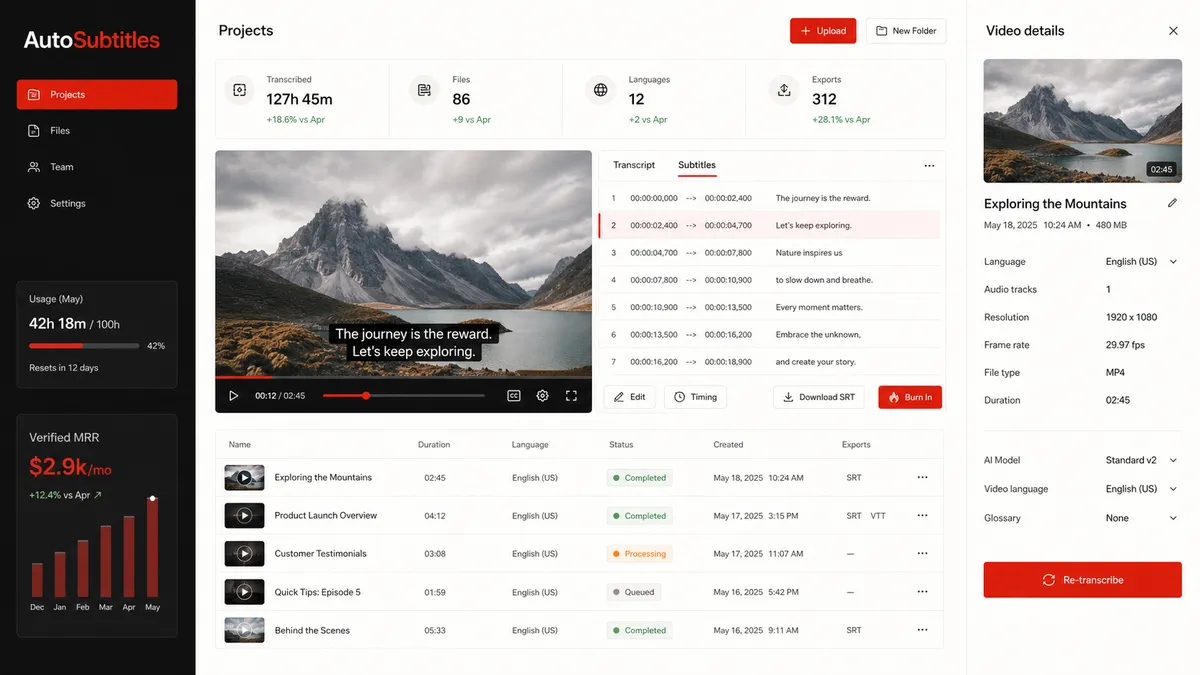Open the Exploring the Mountains row thumbnail
Screen dimensions: 1200x675
tap(244, 478)
